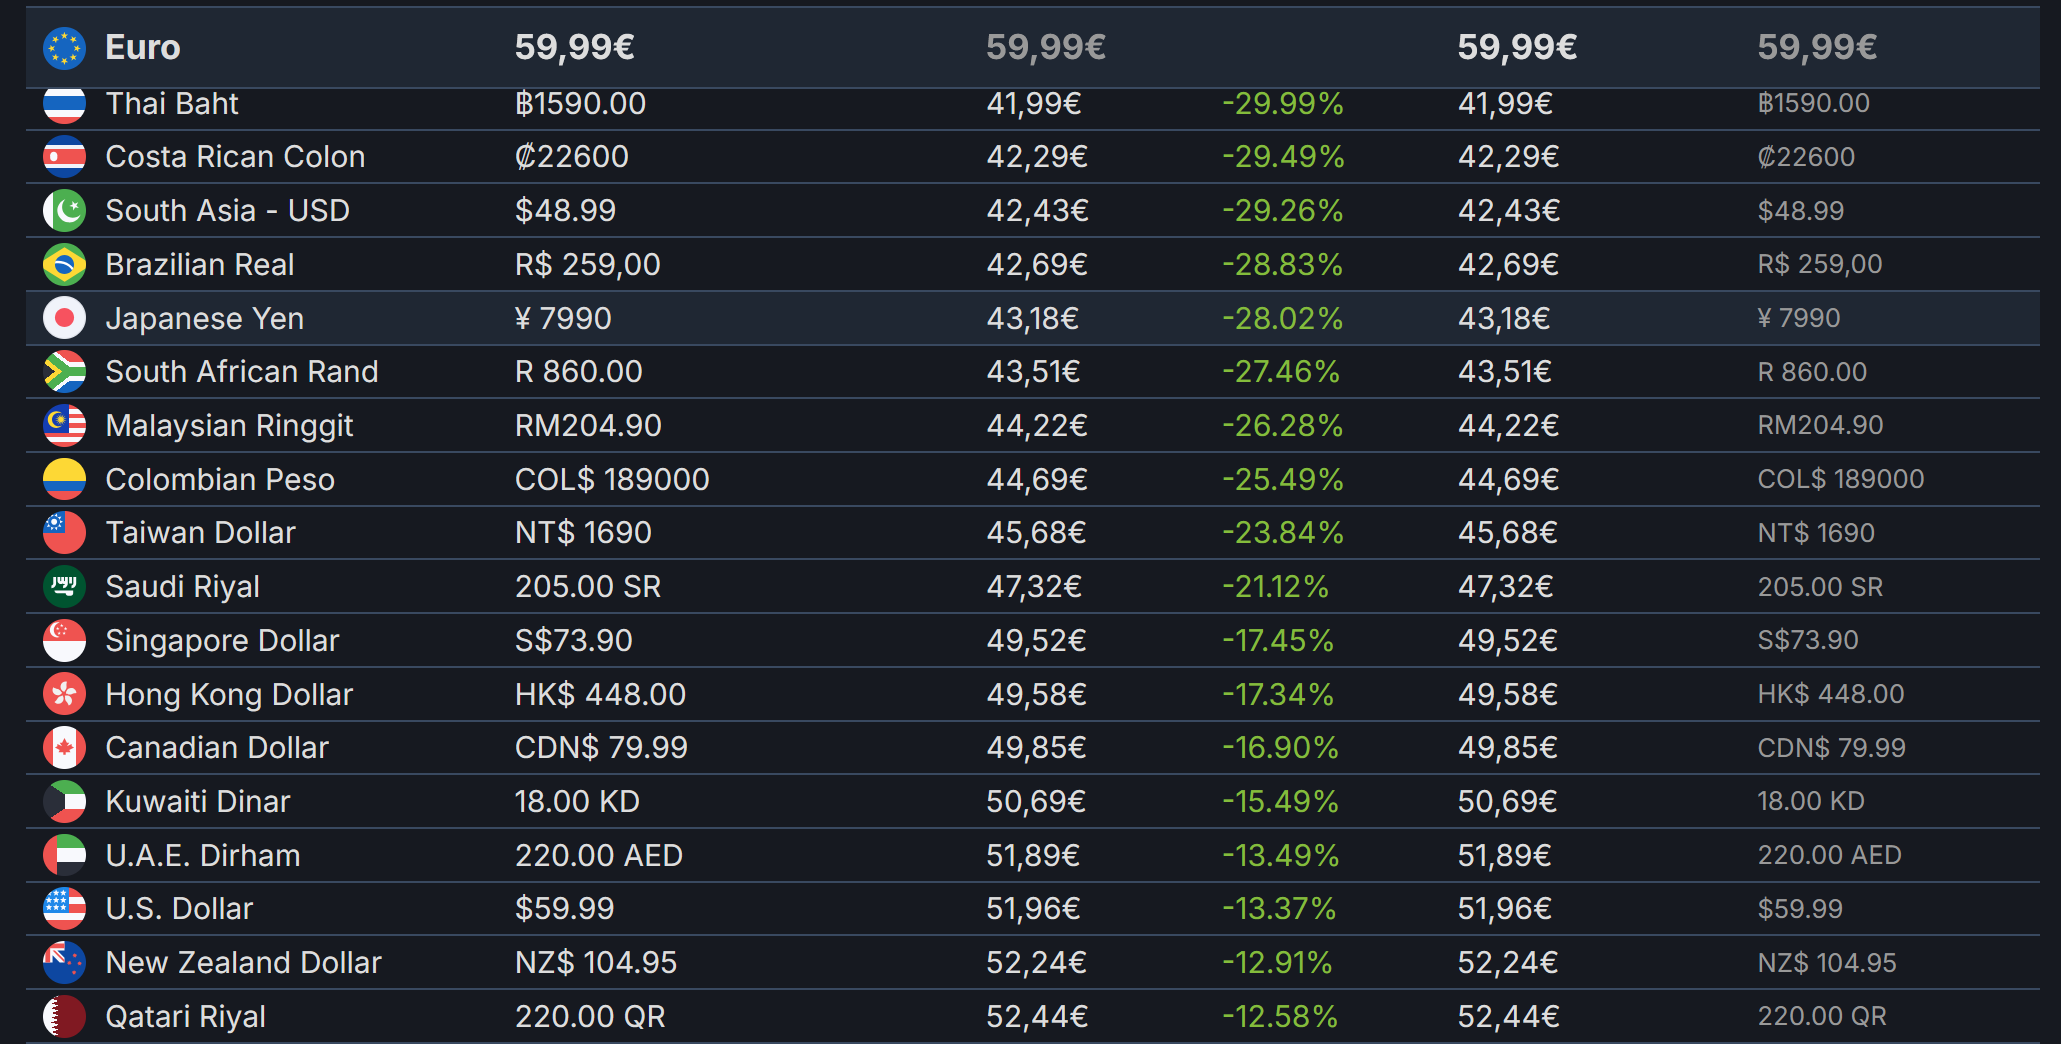Viewport: 2061px width, 1044px height.
Task: Select the "Malaysian Ringgit" currency name
Action: point(229,426)
